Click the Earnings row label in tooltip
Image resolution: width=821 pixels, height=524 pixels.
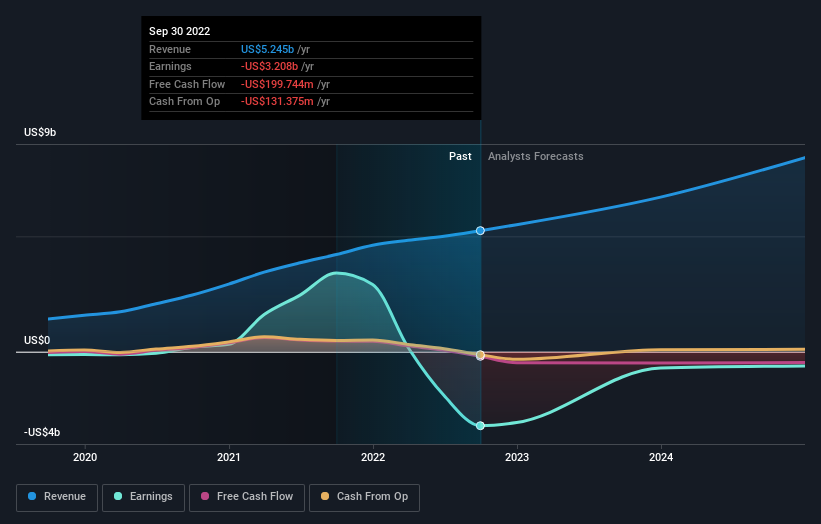[170, 66]
